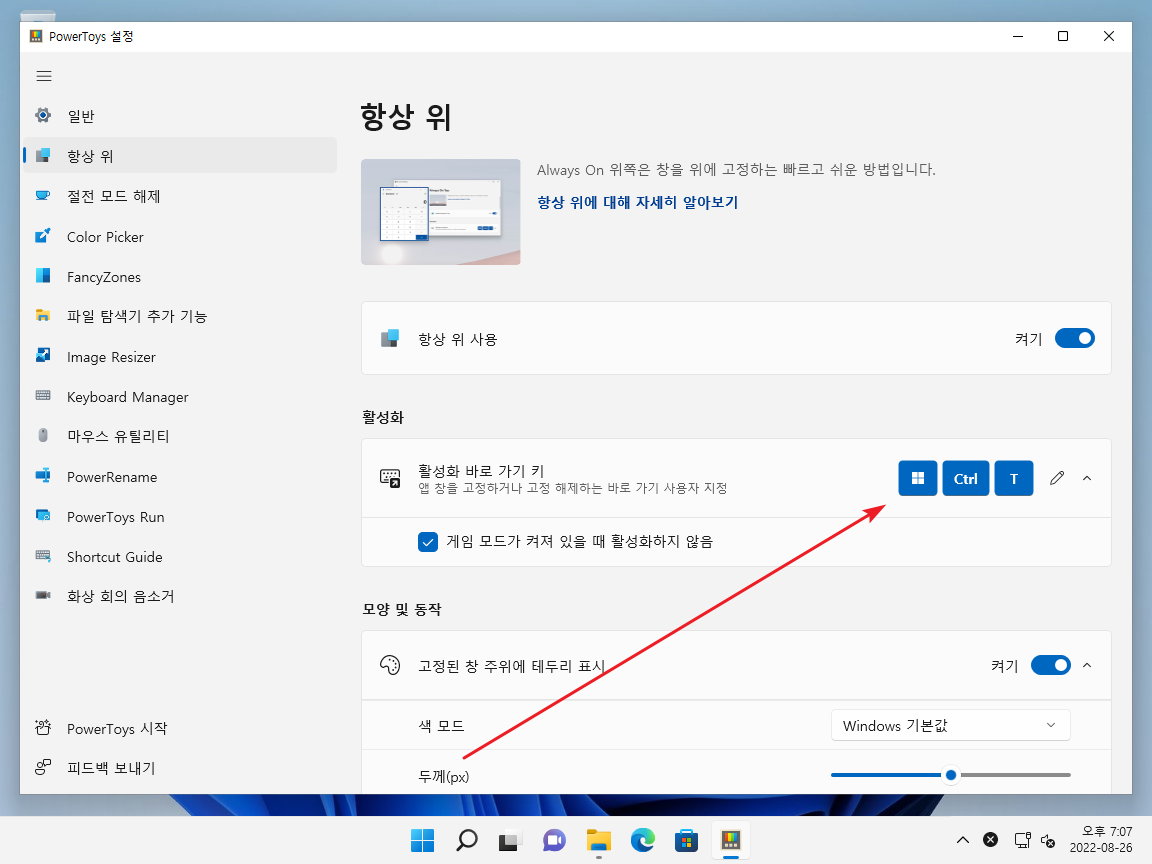The height and width of the screenshot is (864, 1152).
Task: Open File Explorer from the taskbar
Action: [599, 840]
